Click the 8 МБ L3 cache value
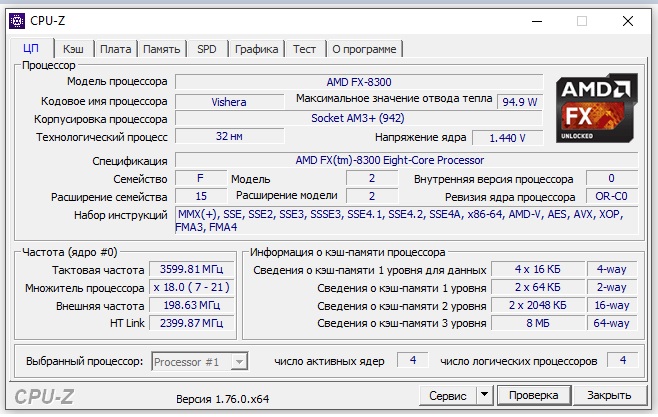 [x=538, y=323]
